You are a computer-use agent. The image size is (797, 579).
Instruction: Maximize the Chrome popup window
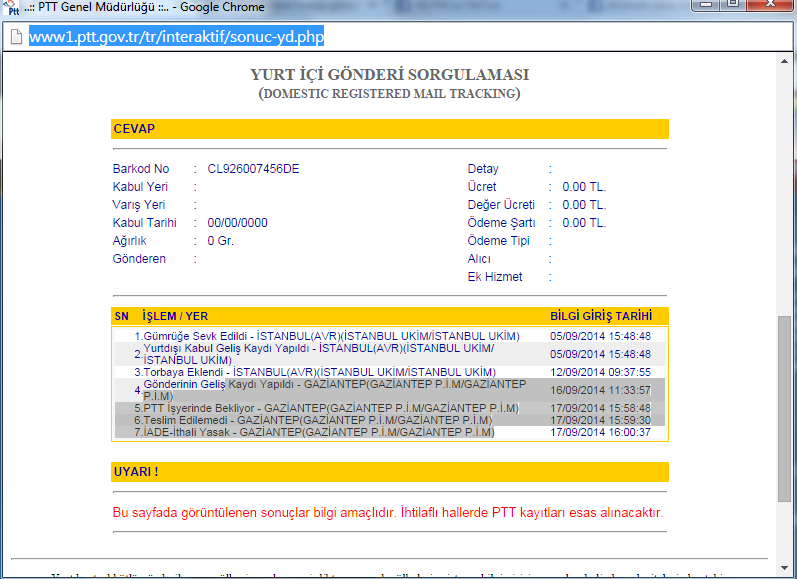[732, 4]
